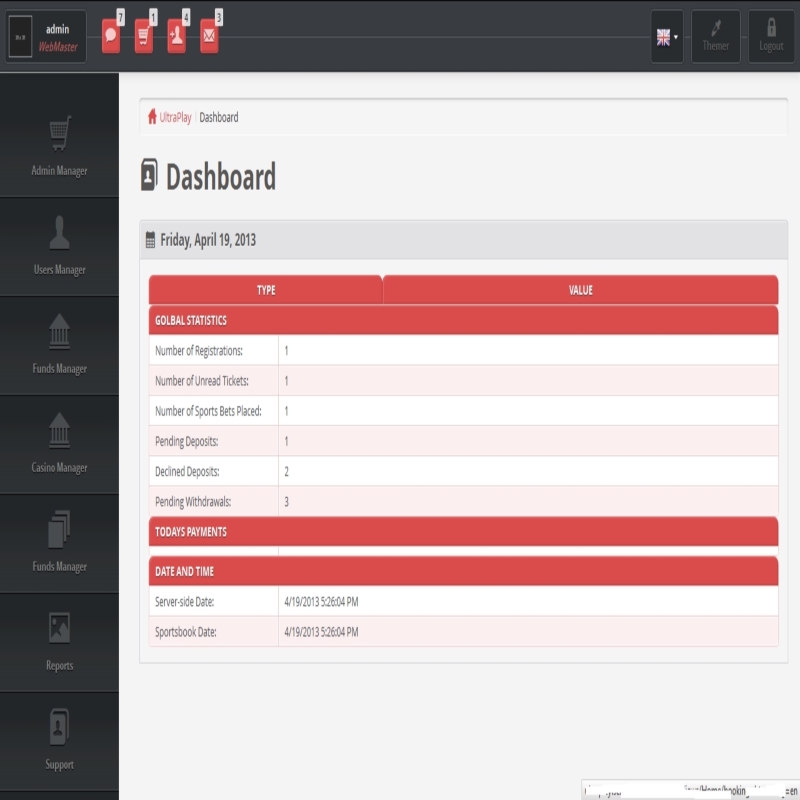
Task: Click the Dashboard breadcrumb text
Action: [218, 117]
